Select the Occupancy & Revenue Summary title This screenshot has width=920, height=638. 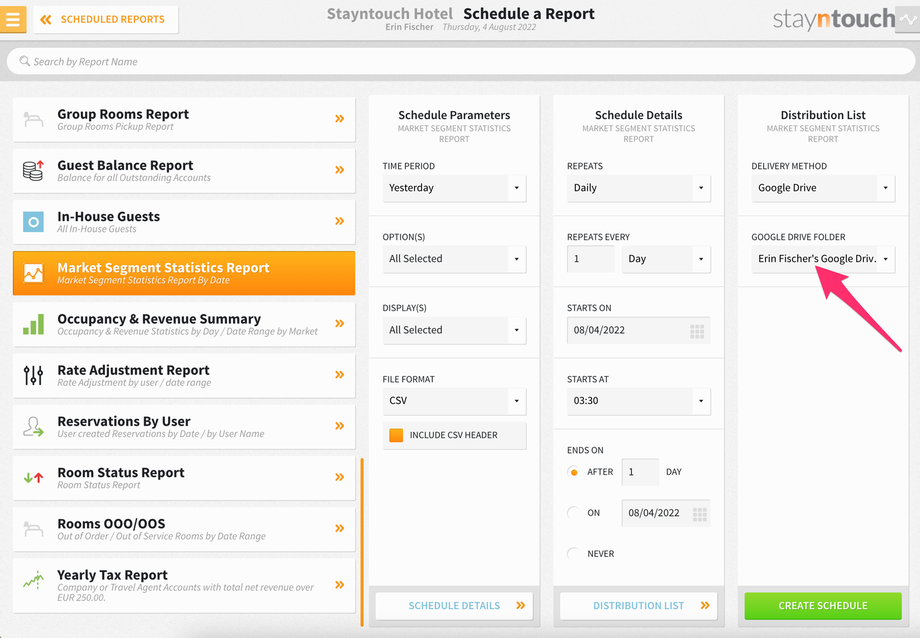[159, 319]
